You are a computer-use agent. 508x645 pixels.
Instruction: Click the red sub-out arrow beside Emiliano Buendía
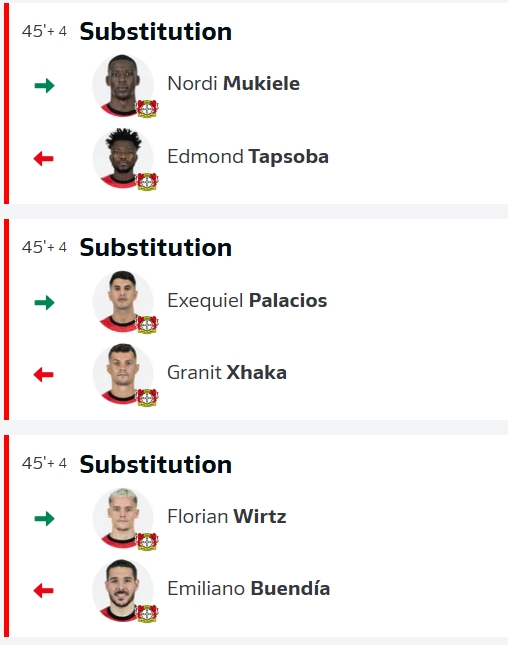(44, 591)
